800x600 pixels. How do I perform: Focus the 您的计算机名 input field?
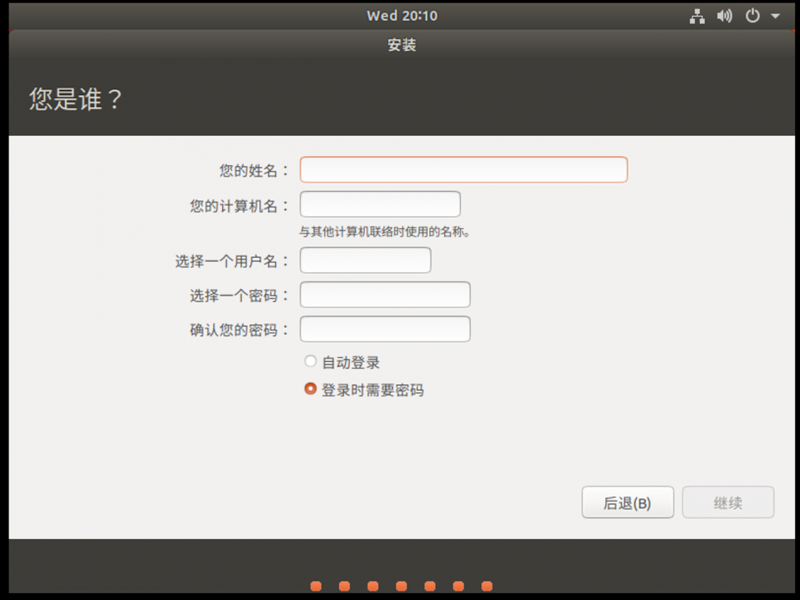pos(380,205)
